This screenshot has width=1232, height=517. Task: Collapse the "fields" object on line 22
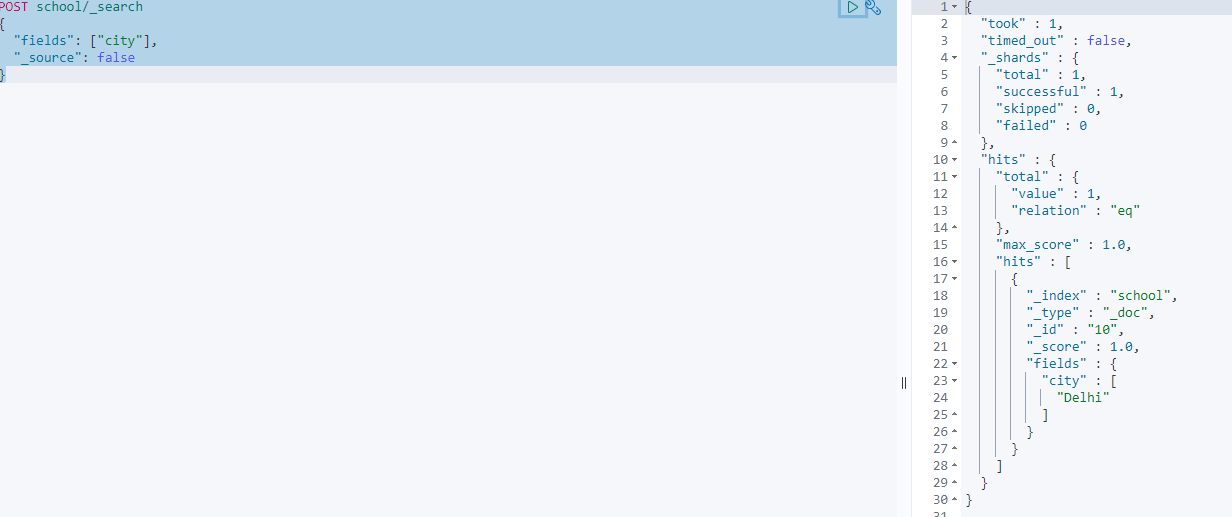(x=955, y=364)
